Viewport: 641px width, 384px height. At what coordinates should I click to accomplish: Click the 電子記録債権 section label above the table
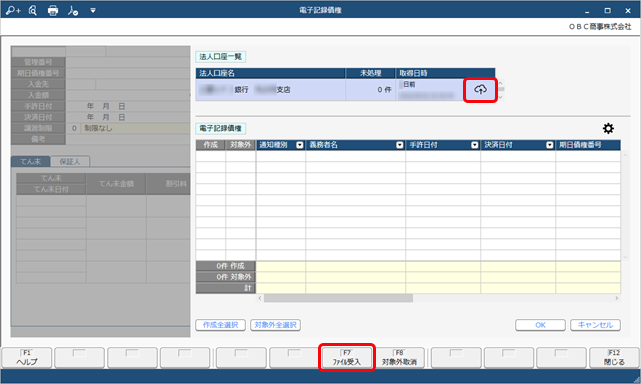tap(221, 128)
